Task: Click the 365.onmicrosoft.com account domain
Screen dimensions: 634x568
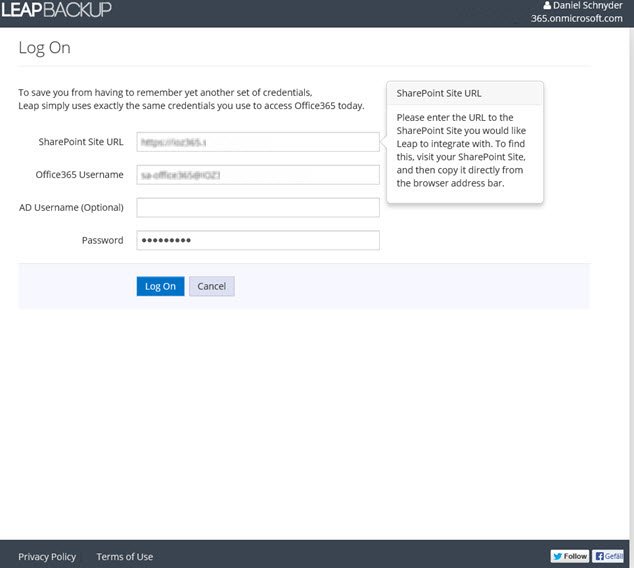Action: tap(577, 18)
